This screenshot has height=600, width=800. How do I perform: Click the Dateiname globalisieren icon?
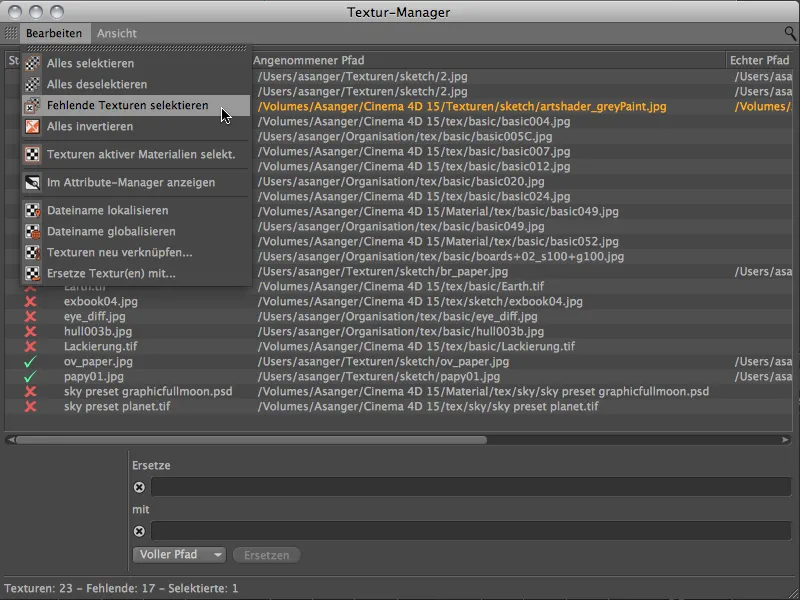32,232
